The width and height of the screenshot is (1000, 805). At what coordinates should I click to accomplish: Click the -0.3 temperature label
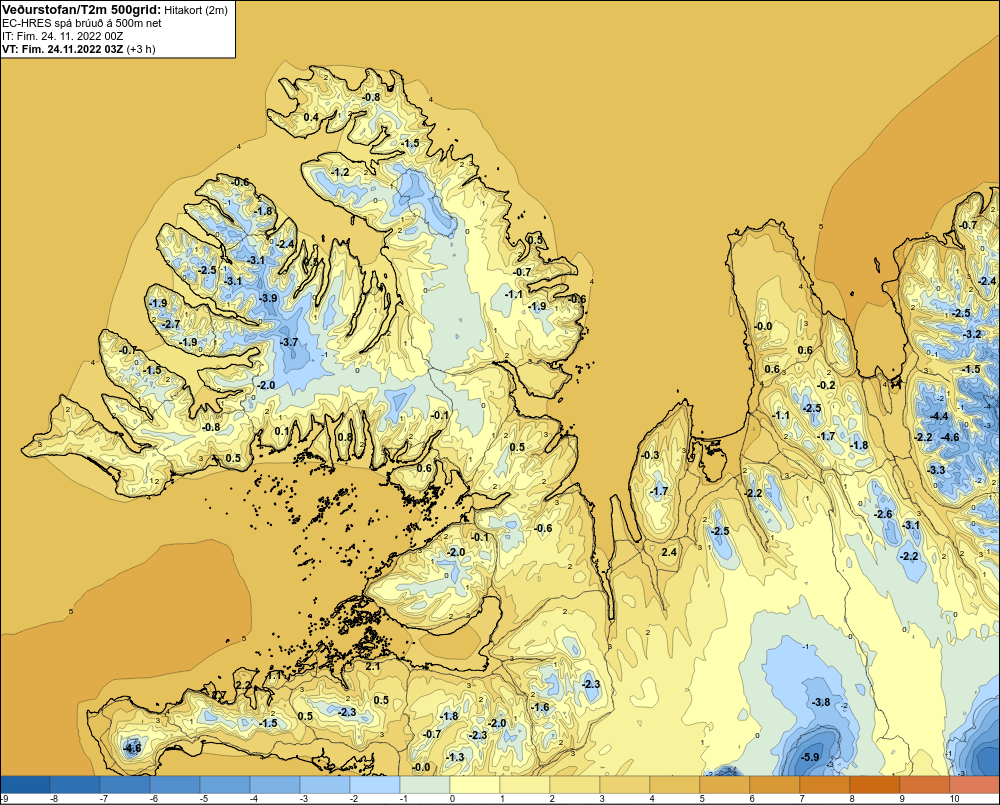coord(651,455)
